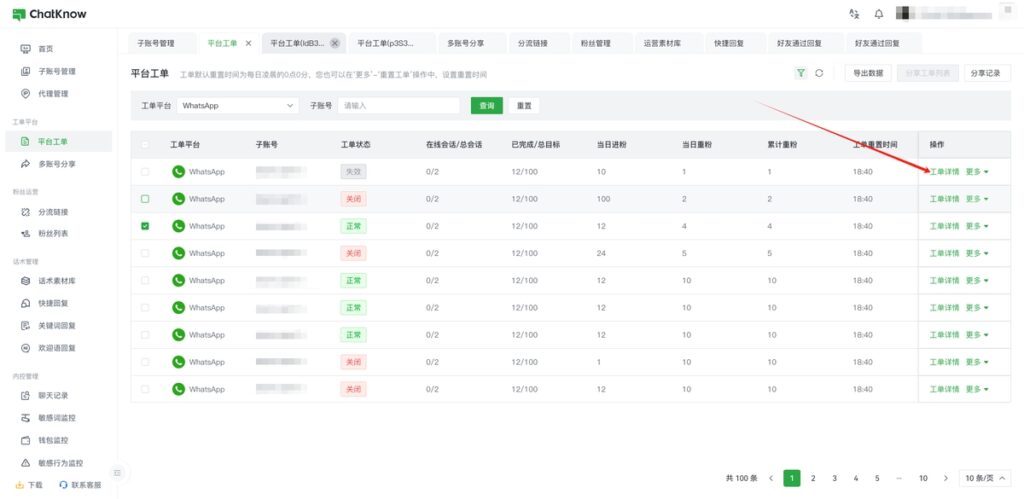
Task: Click the green 查询 button
Action: click(487, 106)
